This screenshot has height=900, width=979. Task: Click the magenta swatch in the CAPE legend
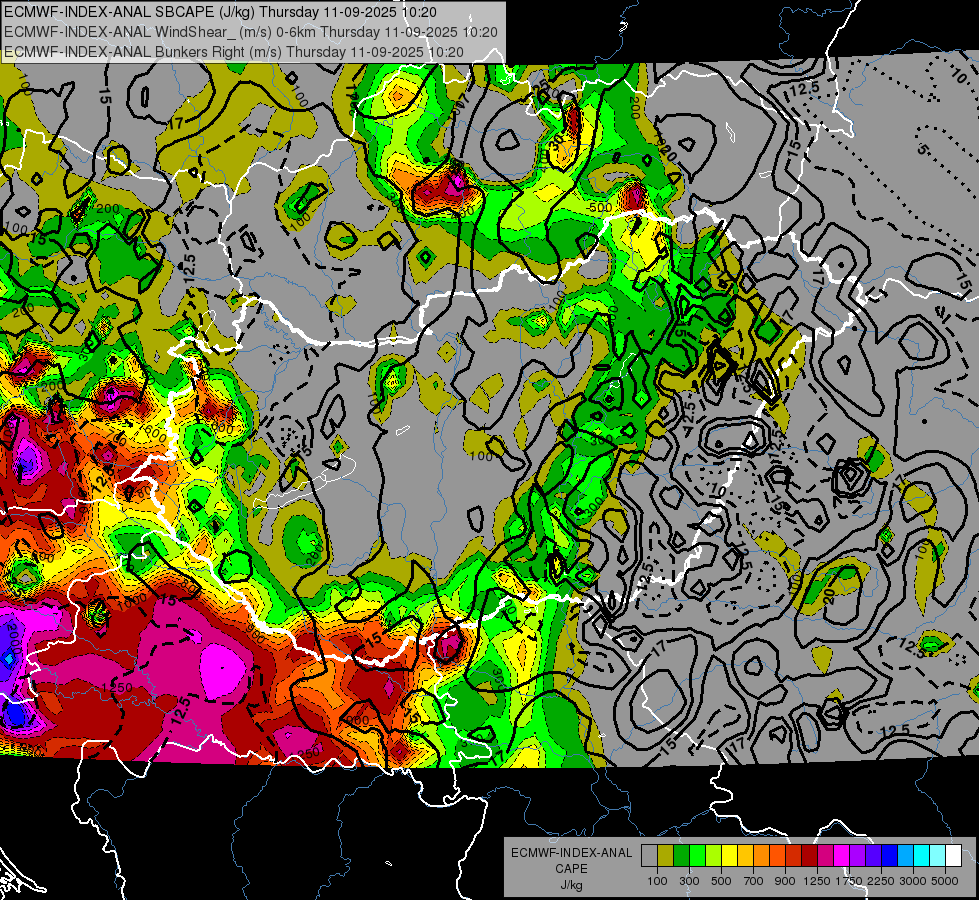(842, 855)
